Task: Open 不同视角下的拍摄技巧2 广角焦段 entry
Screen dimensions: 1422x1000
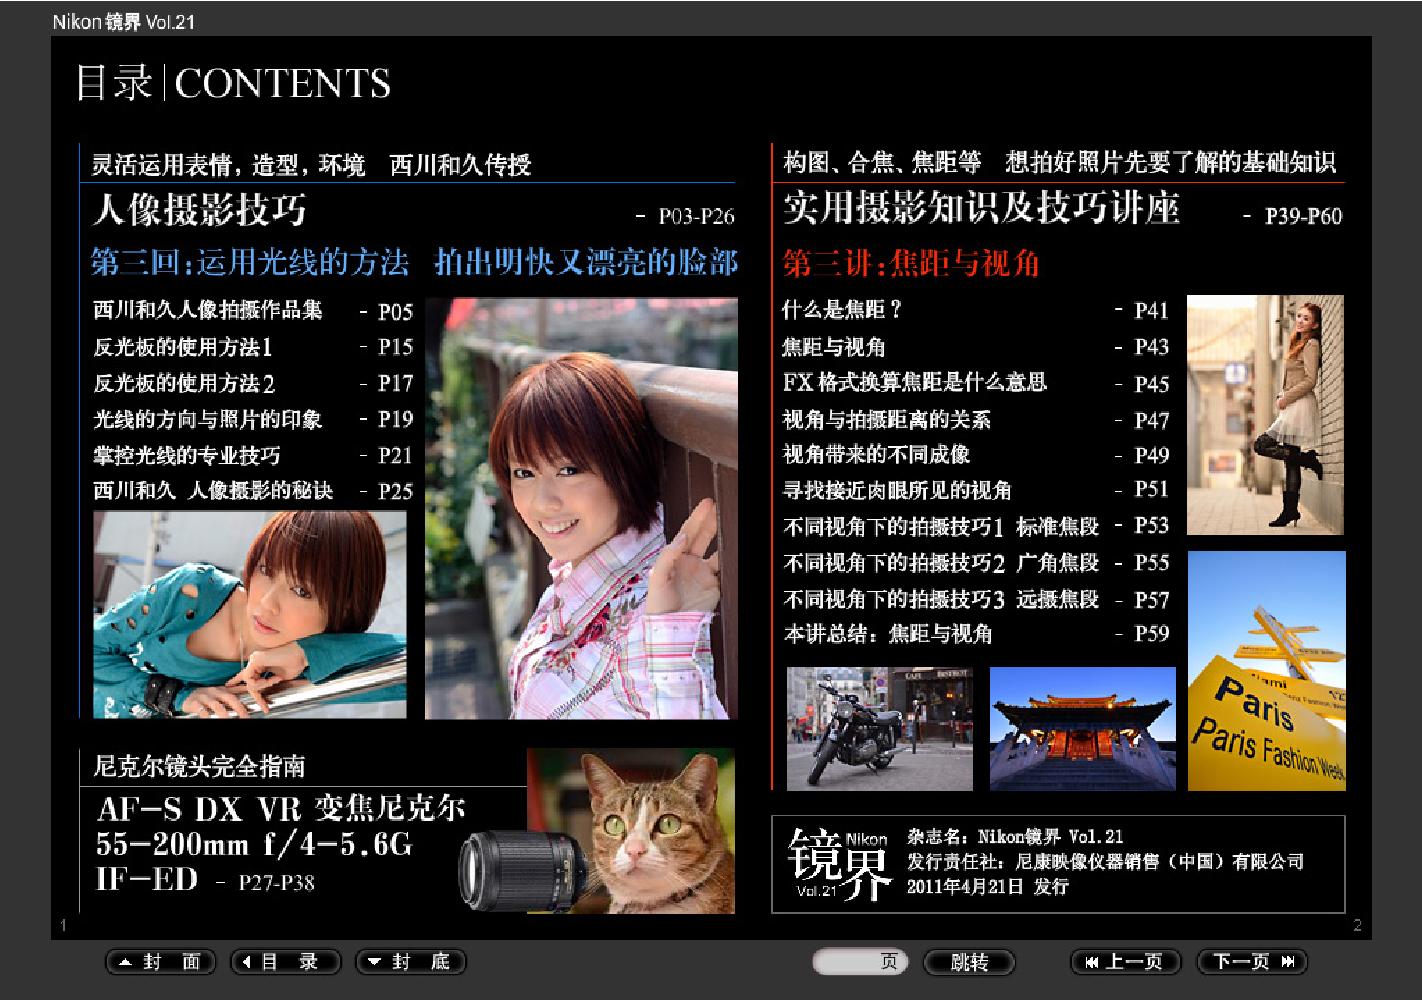Action: tap(975, 563)
